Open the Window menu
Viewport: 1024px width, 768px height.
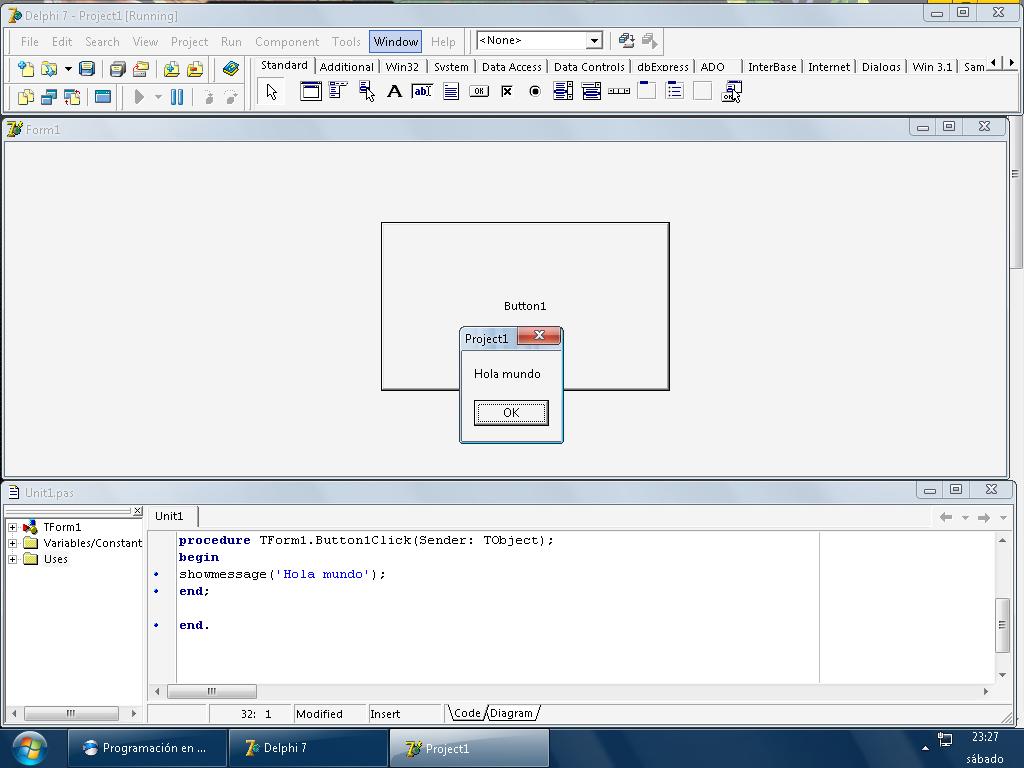(x=395, y=41)
